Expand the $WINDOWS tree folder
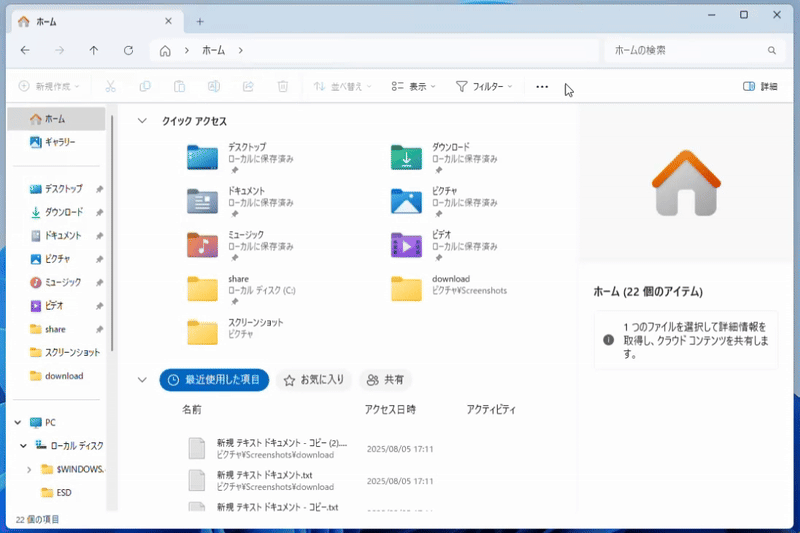The height and width of the screenshot is (533, 800). [x=29, y=469]
